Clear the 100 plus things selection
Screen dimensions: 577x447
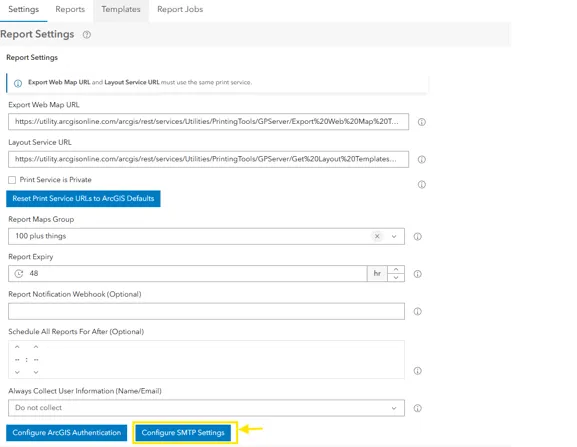click(377, 236)
